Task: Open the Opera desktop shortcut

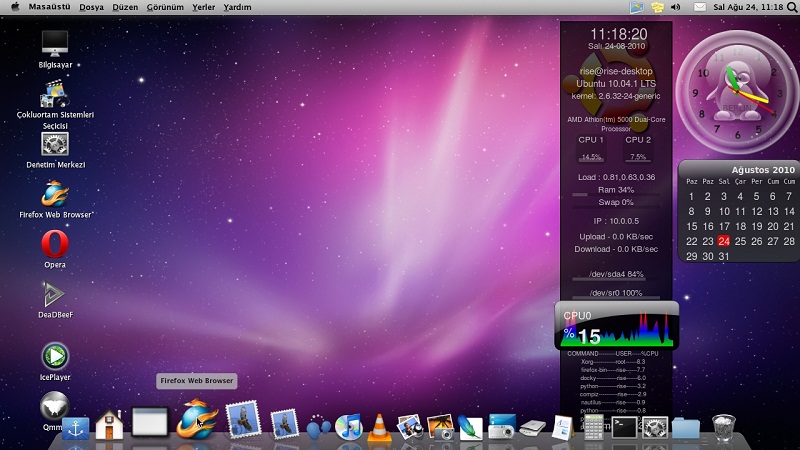Action: tap(54, 244)
